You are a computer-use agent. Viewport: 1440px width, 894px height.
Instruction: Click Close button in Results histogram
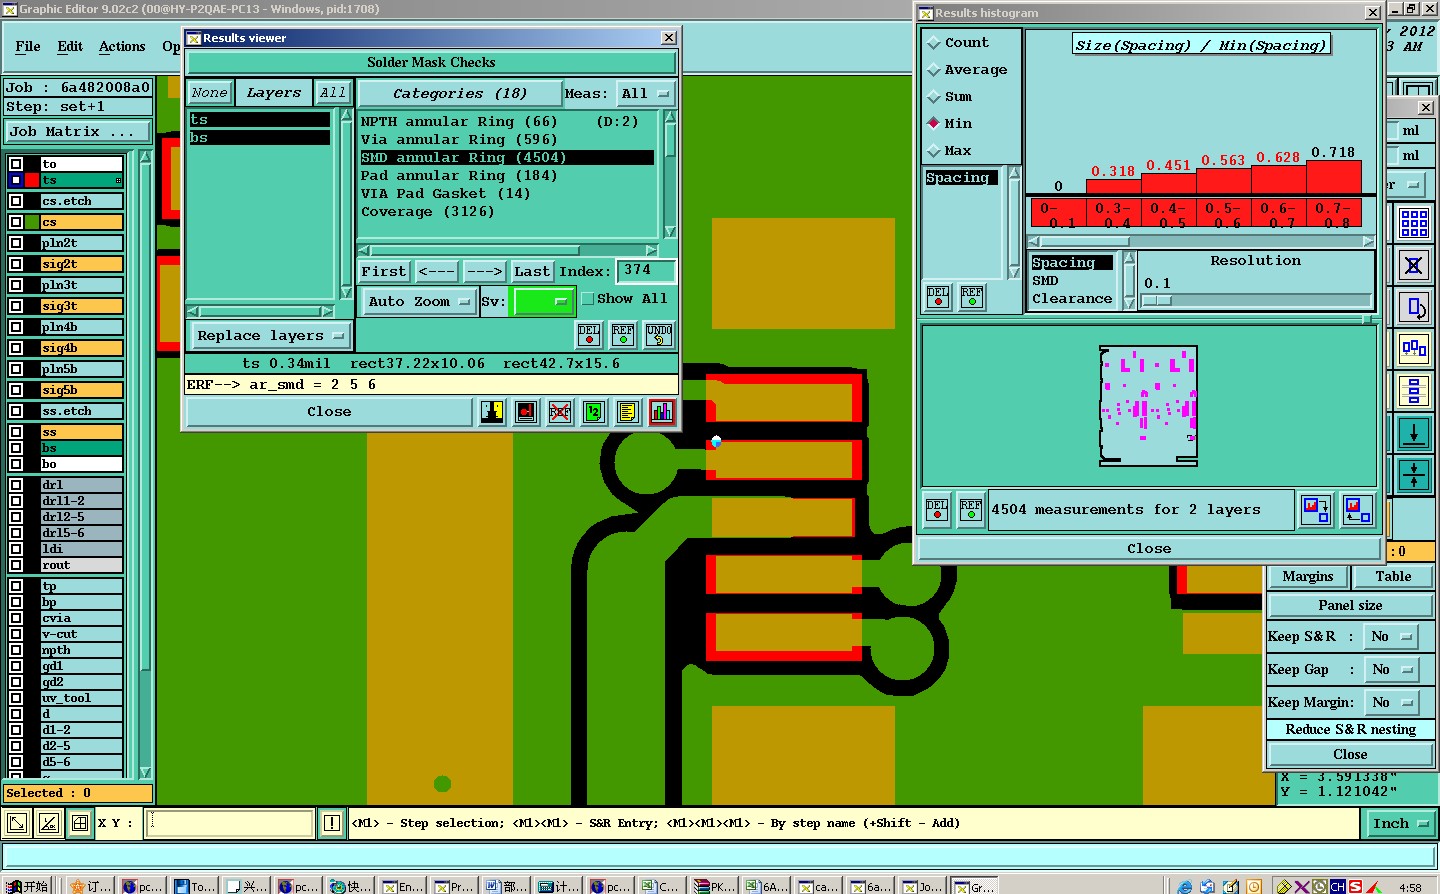[1149, 549]
